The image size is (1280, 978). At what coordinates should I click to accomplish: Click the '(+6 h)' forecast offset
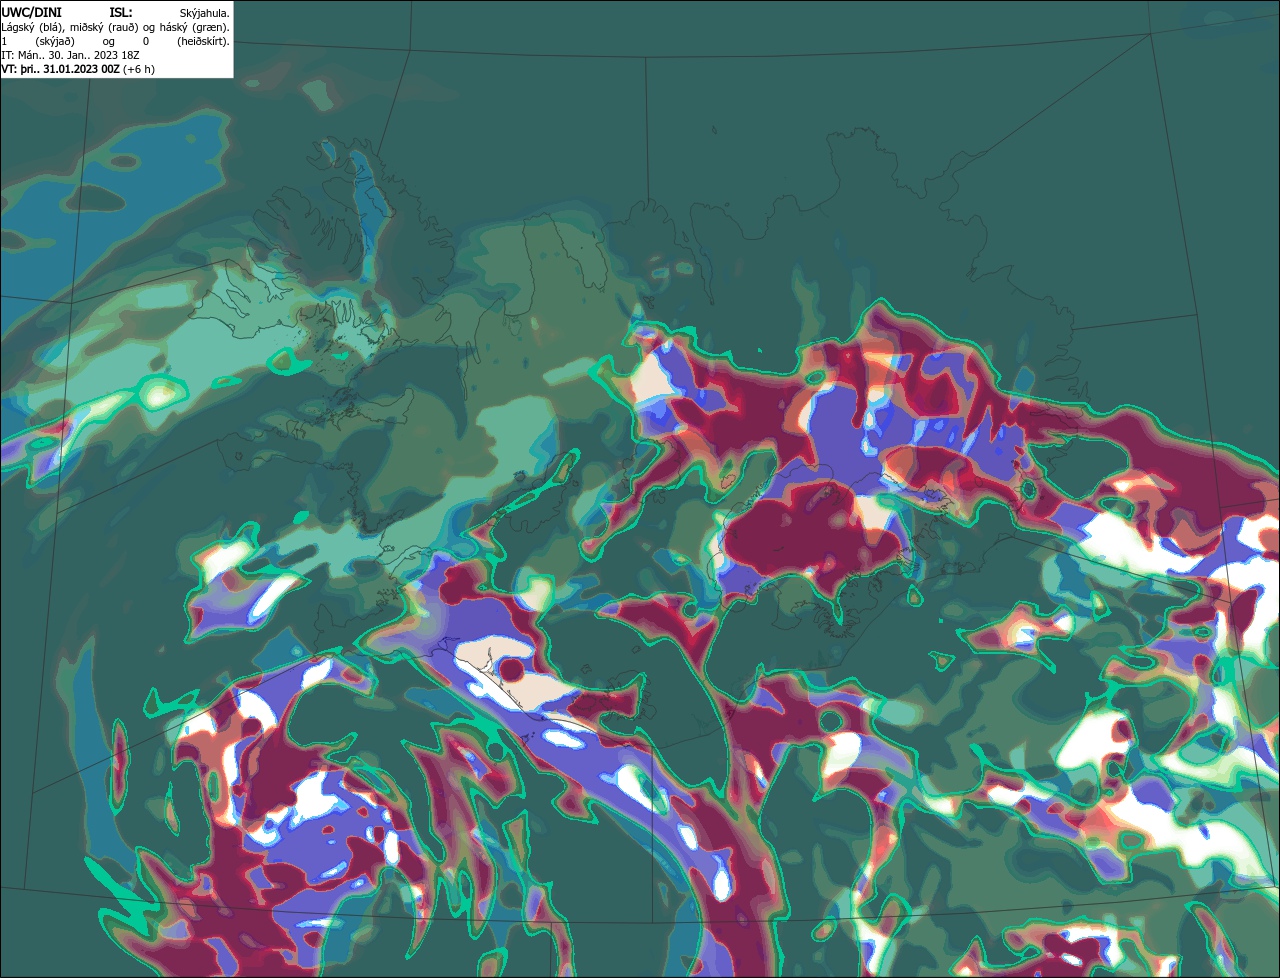139,70
